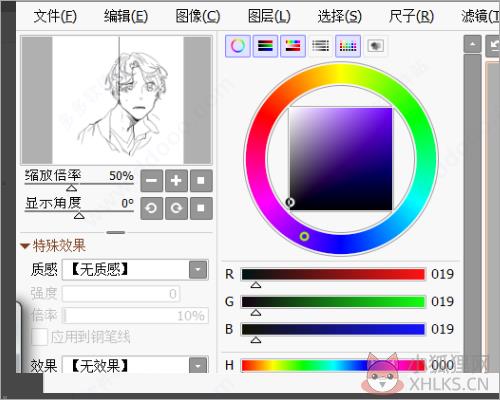The height and width of the screenshot is (400, 500).
Task: Click the 50% zoom value
Action: [x=121, y=176]
